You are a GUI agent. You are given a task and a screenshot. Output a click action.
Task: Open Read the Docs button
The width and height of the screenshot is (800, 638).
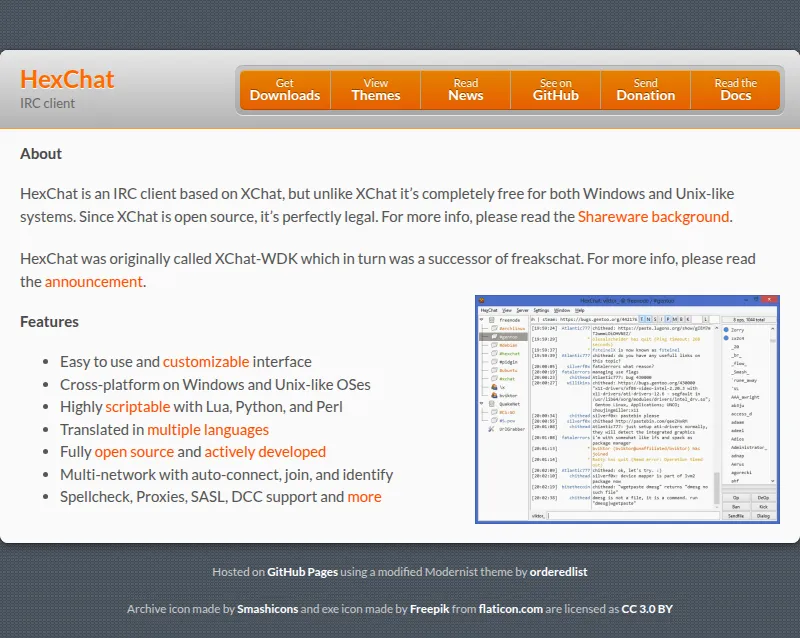736,90
